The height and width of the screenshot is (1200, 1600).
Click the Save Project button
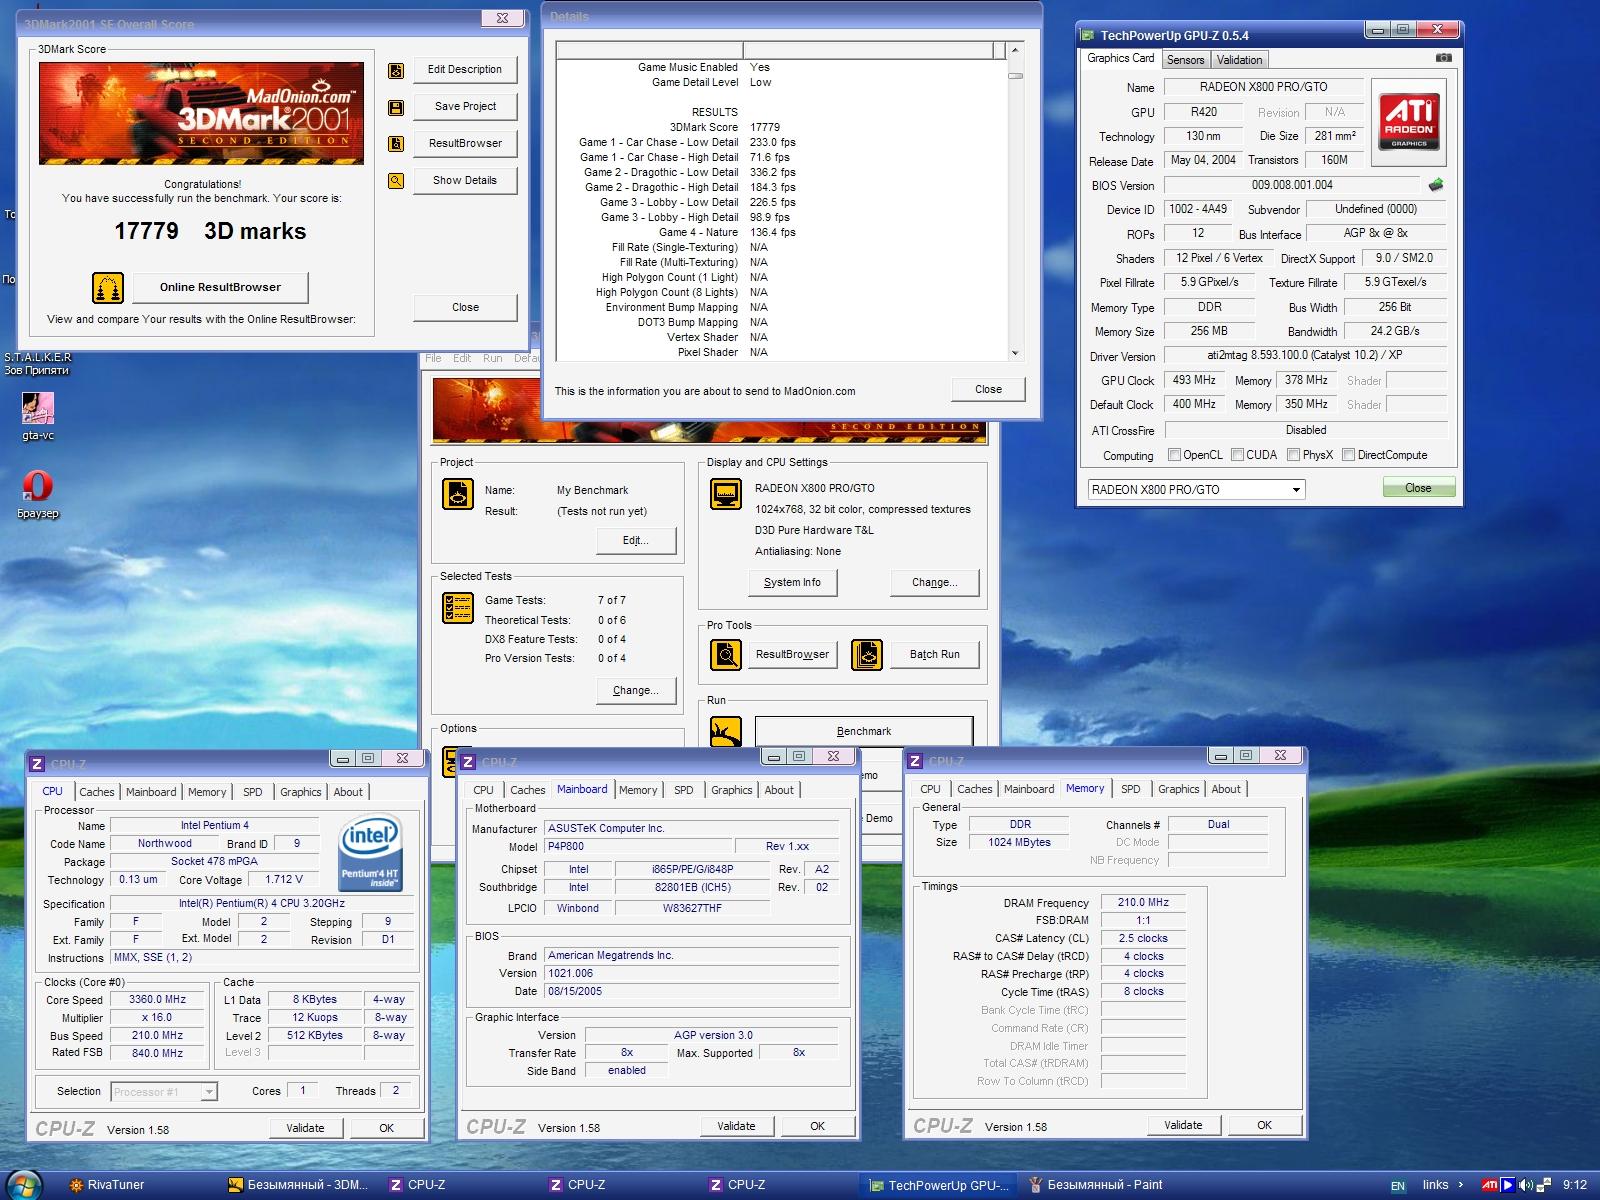coord(465,107)
